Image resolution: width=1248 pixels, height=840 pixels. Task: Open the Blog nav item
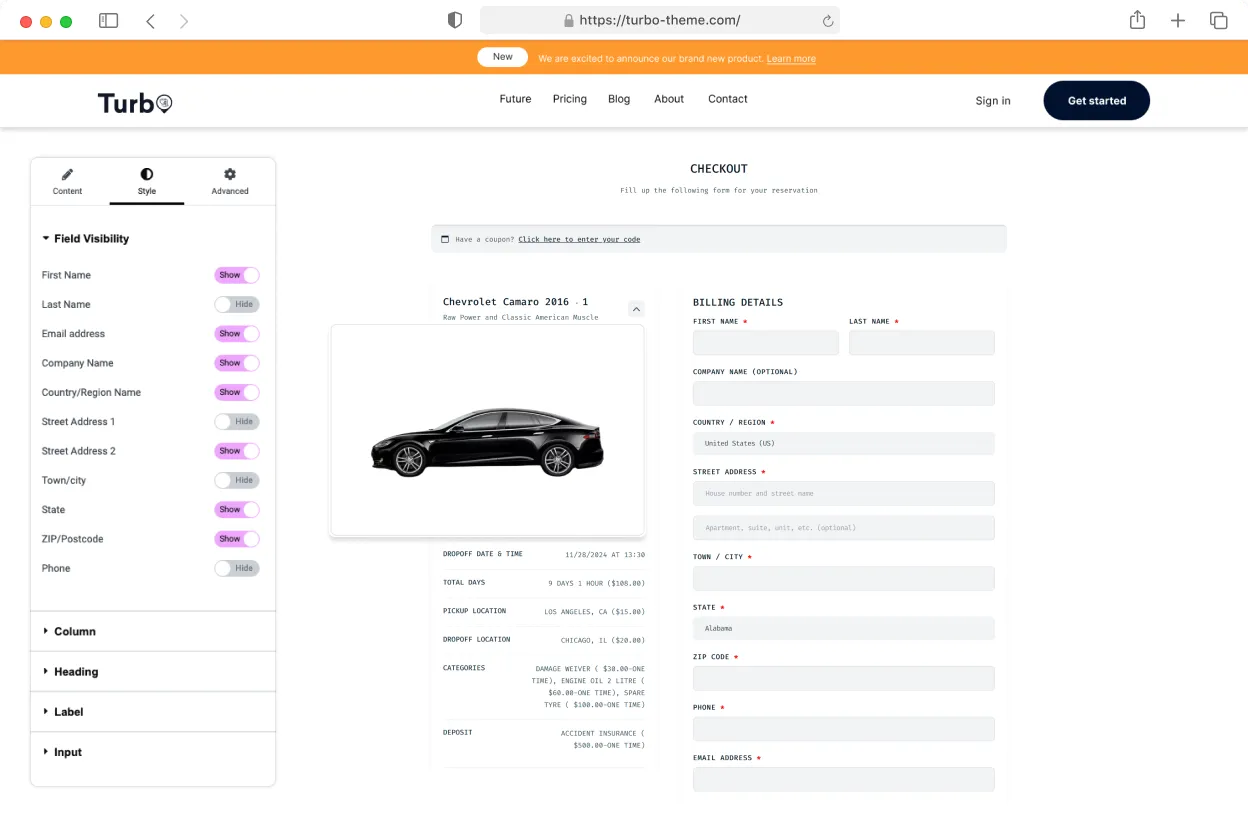click(619, 99)
